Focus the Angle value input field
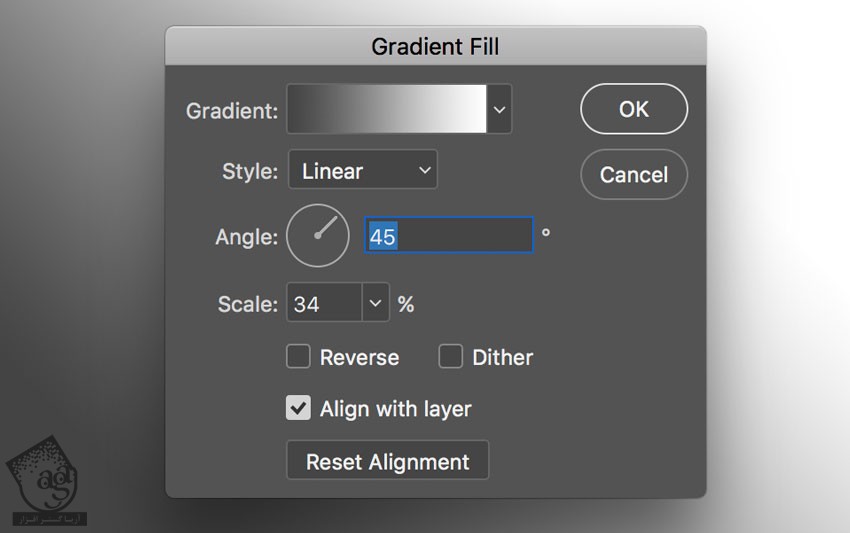Image resolution: width=850 pixels, height=533 pixels. (x=448, y=237)
